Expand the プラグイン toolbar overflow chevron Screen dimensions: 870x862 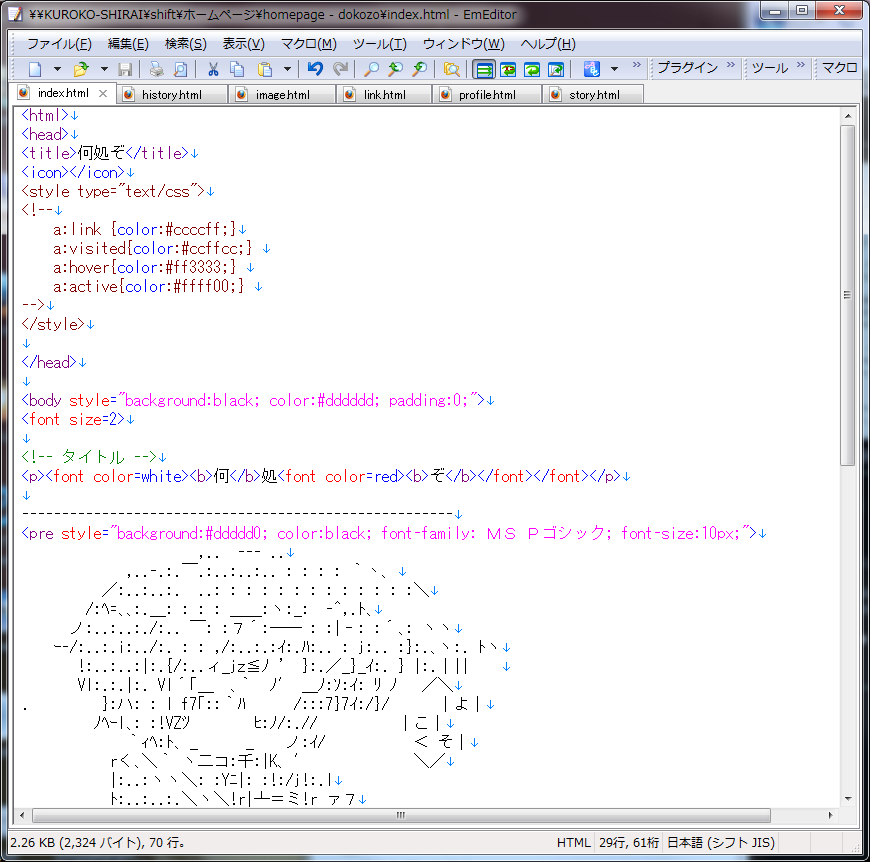(731, 65)
